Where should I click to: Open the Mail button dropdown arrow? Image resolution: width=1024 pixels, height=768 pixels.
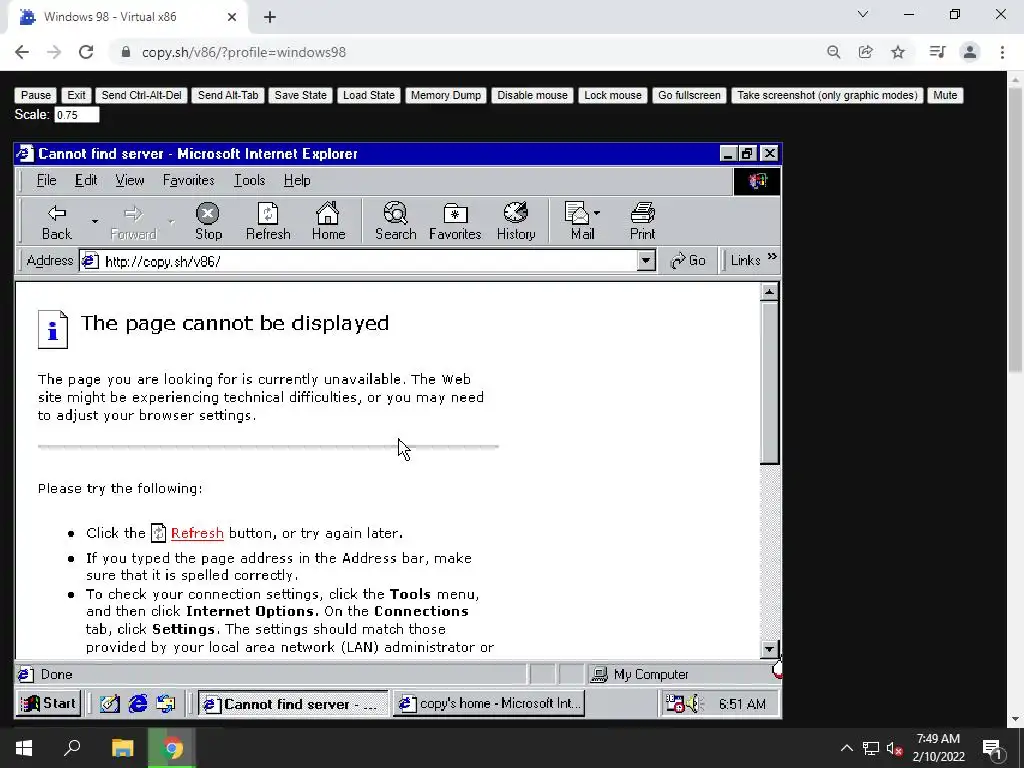[597, 213]
